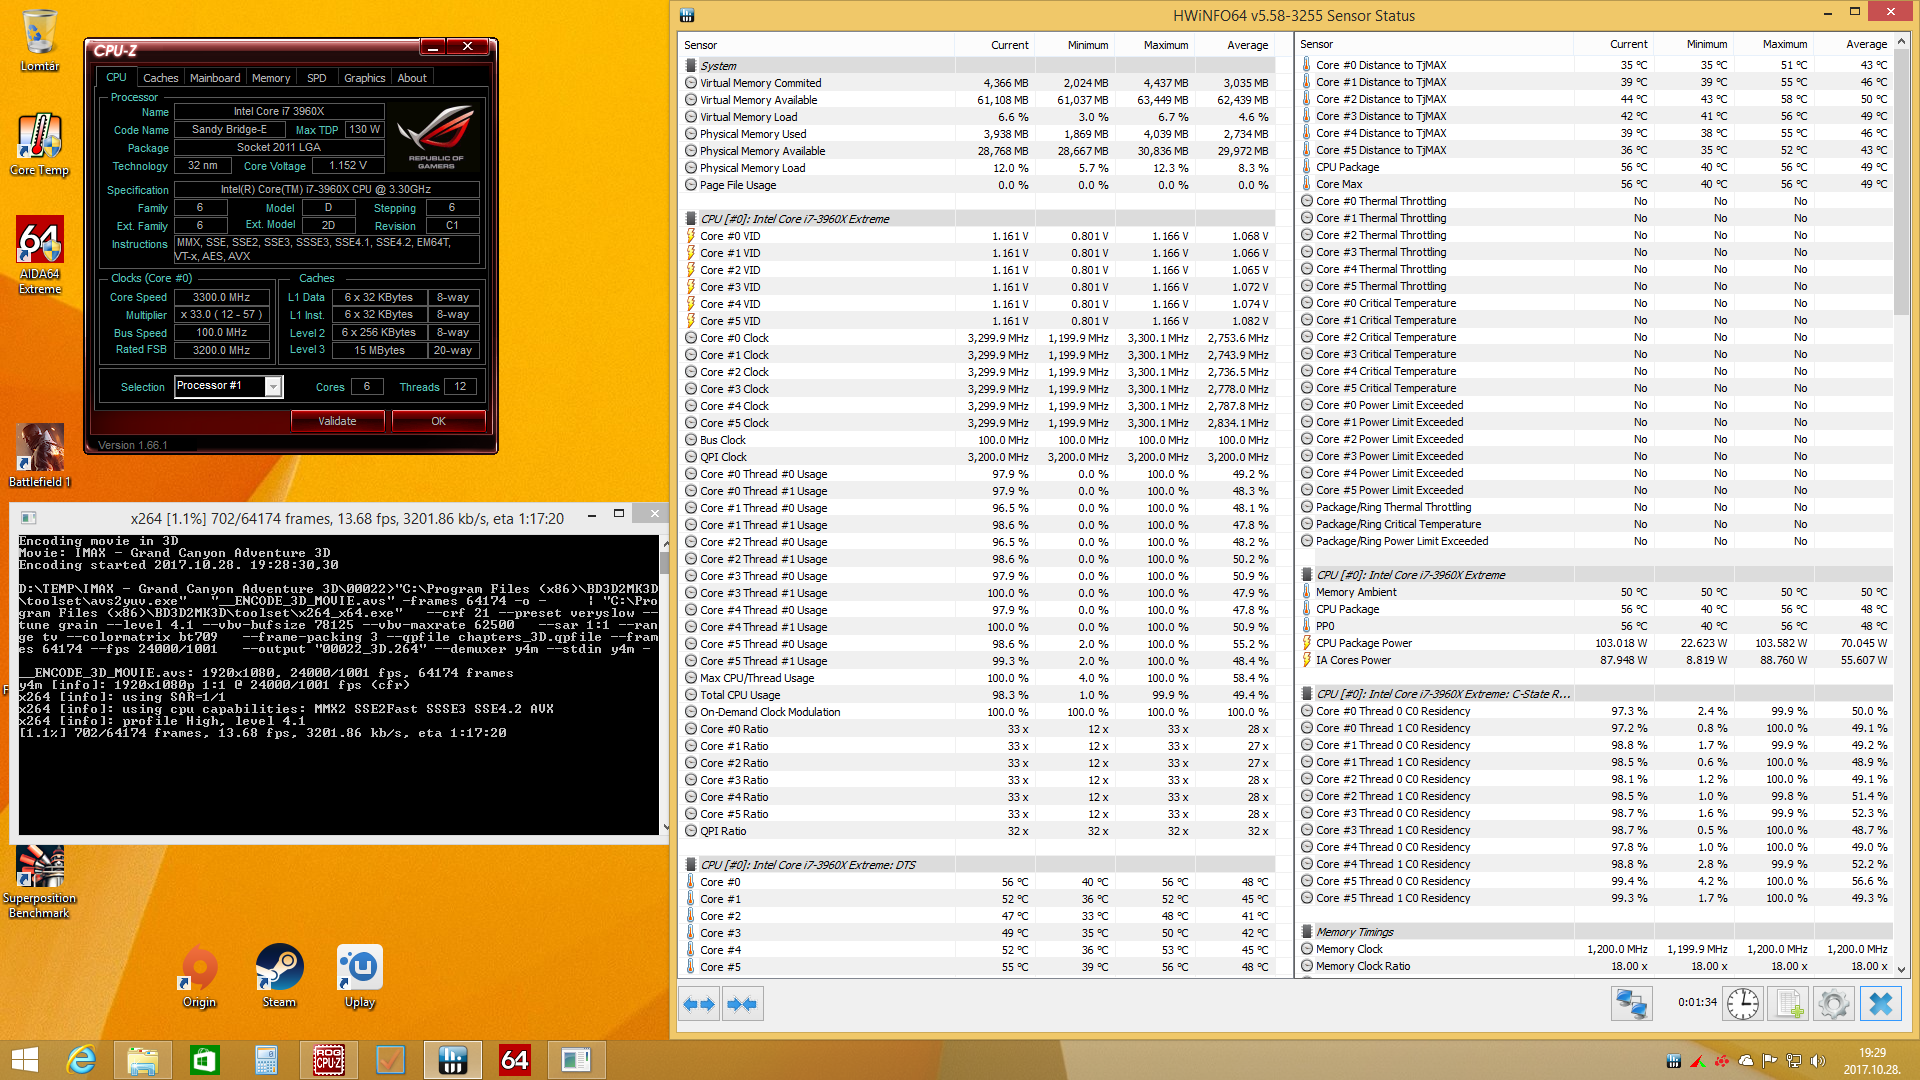
Task: Open HWiNFO remote network monitoring button
Action: [x=1631, y=1004]
